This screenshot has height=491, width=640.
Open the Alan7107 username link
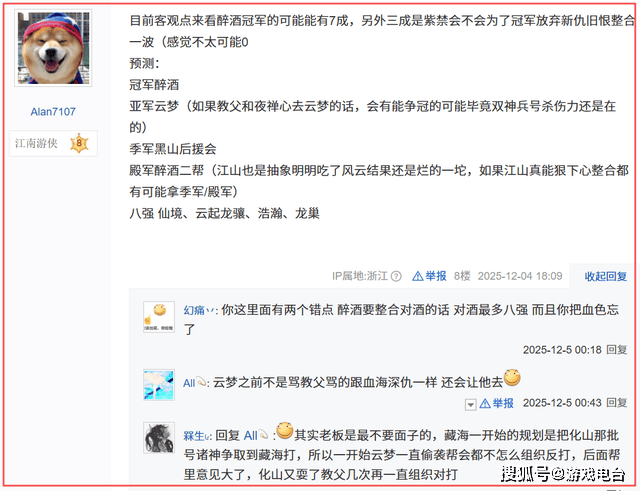click(x=53, y=112)
